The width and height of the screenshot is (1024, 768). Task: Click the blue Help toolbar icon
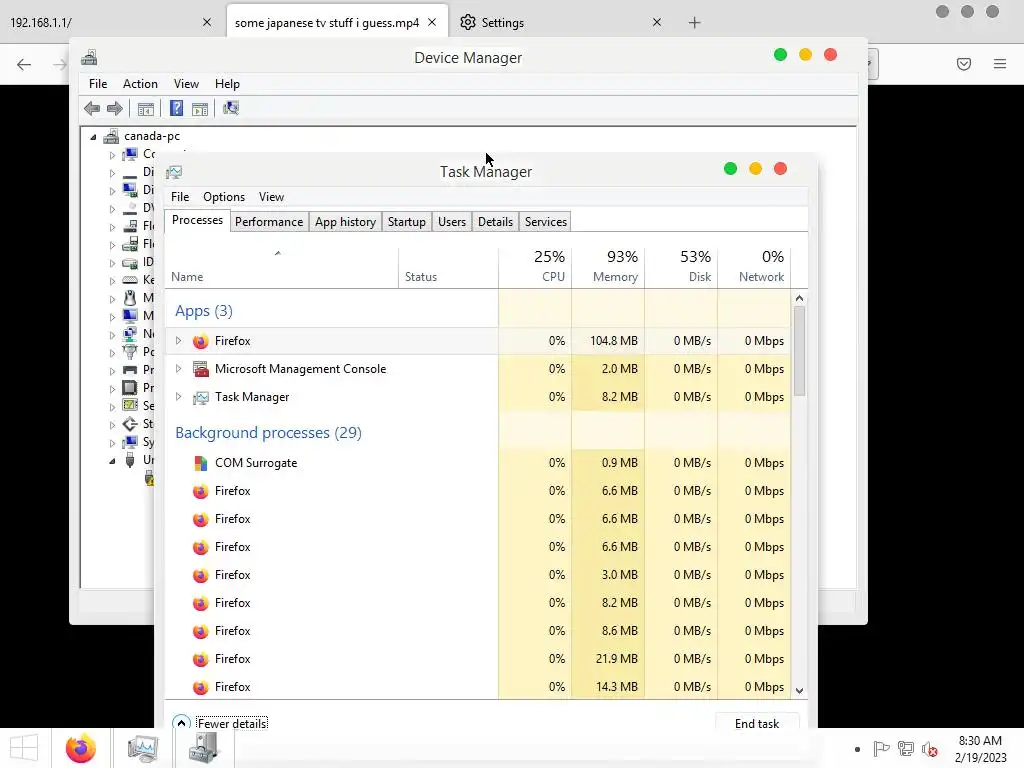coord(176,108)
